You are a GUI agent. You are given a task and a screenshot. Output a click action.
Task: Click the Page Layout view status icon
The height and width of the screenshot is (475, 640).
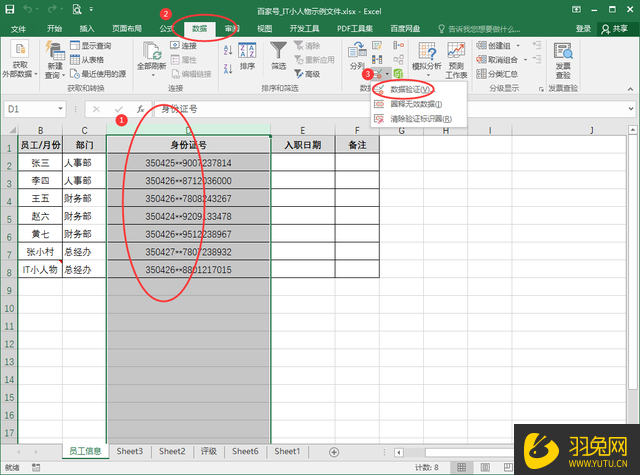[x=485, y=467]
